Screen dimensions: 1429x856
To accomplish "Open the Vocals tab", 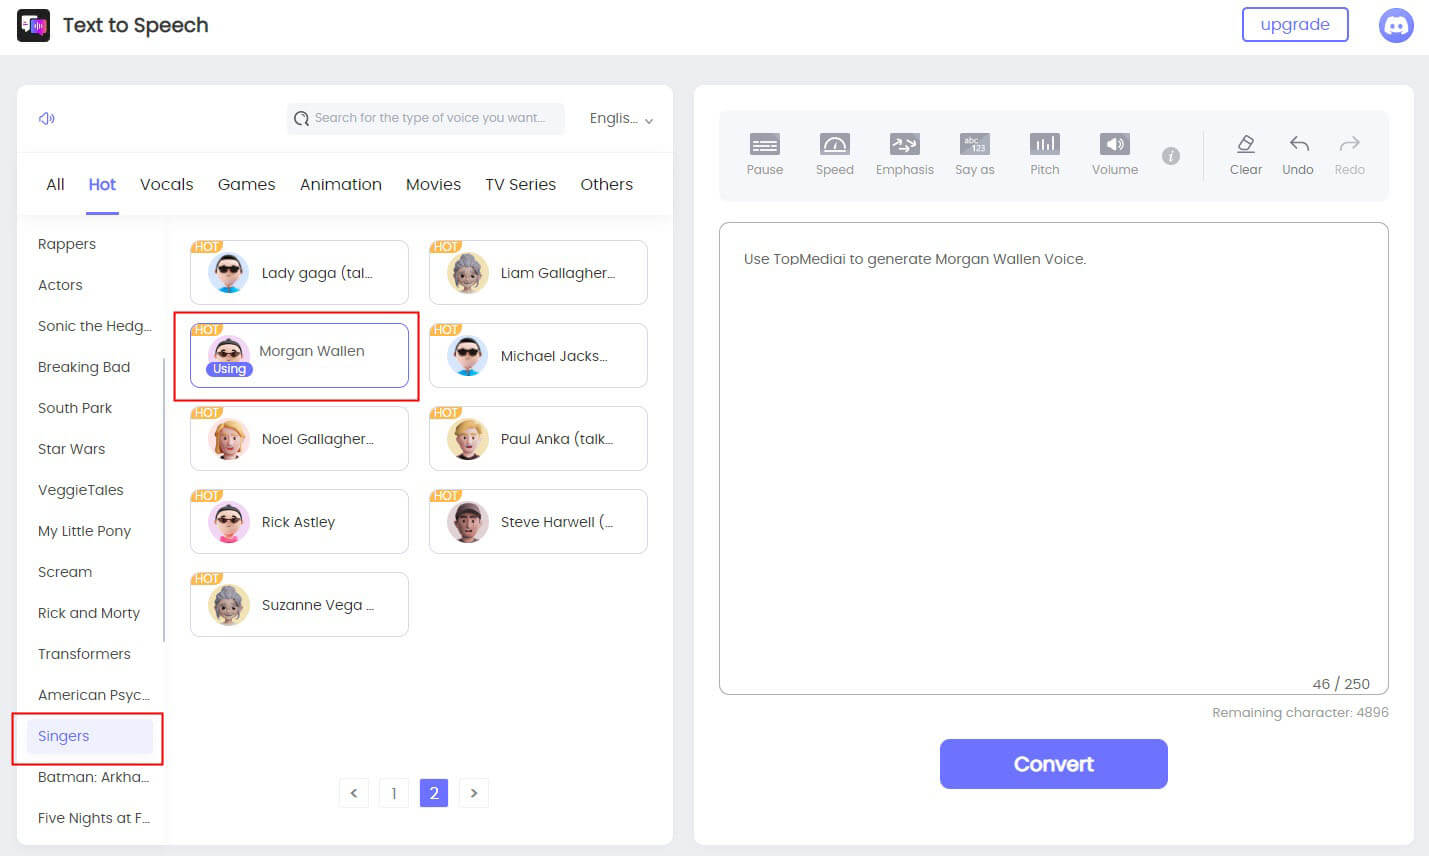I will tap(167, 184).
